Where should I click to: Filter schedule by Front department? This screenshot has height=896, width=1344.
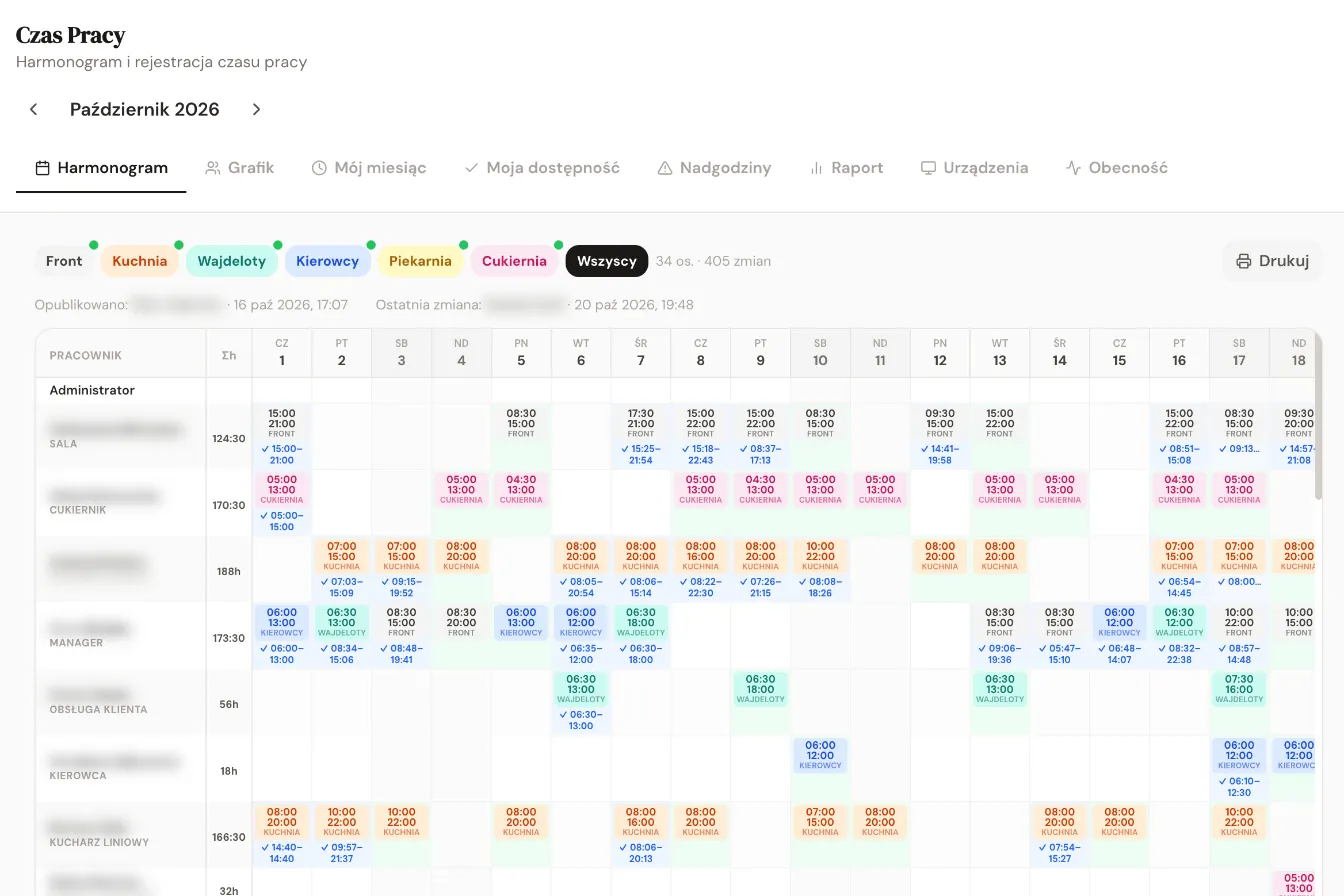[64, 261]
